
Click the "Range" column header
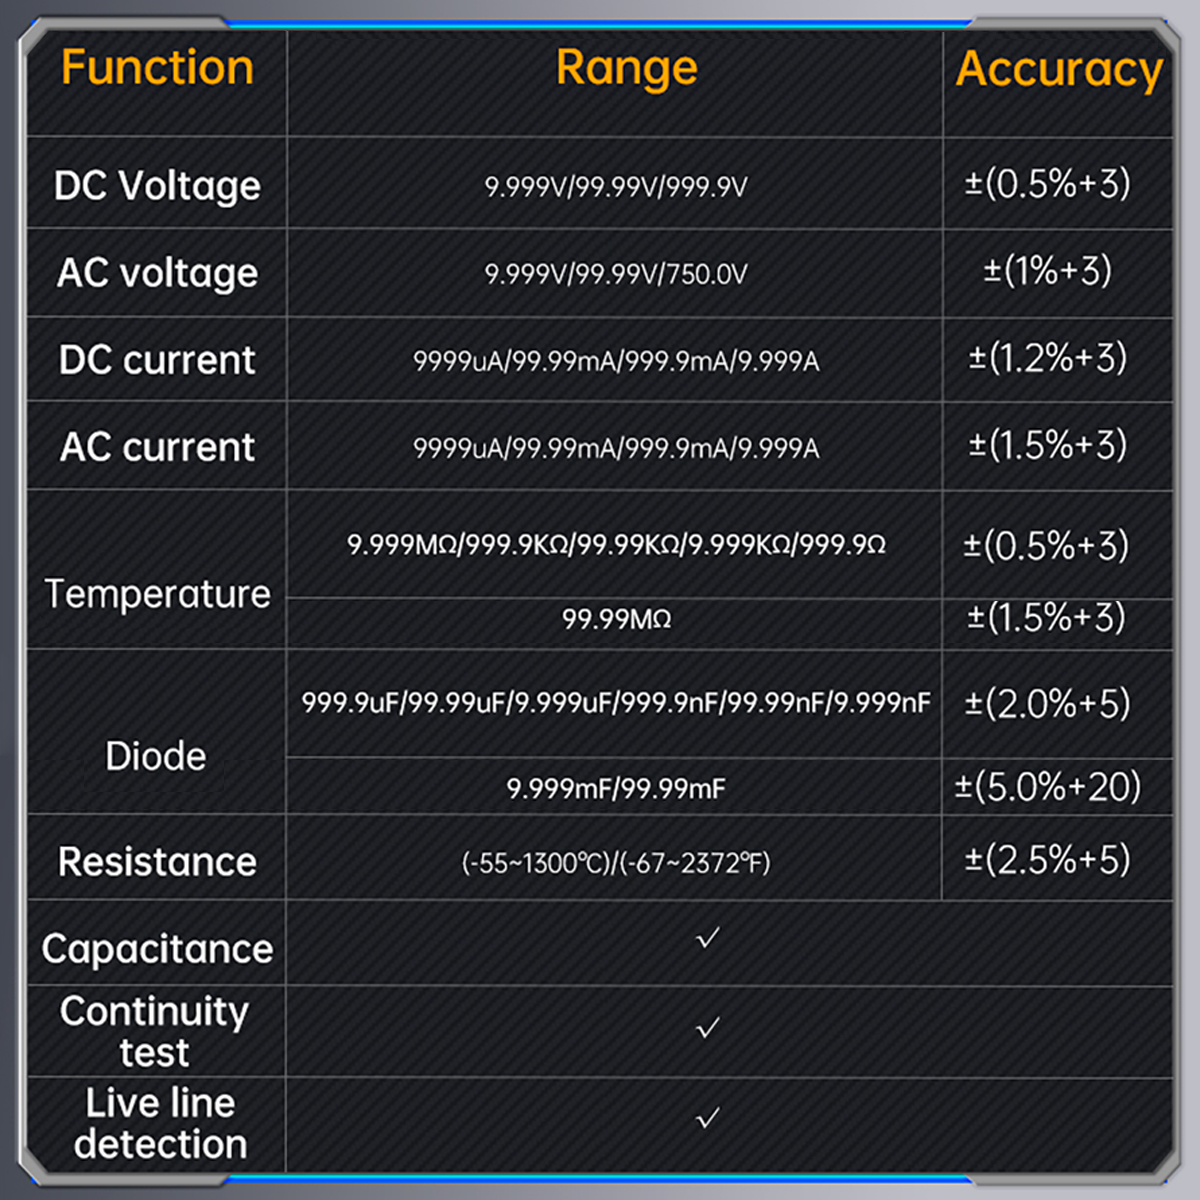pos(626,68)
